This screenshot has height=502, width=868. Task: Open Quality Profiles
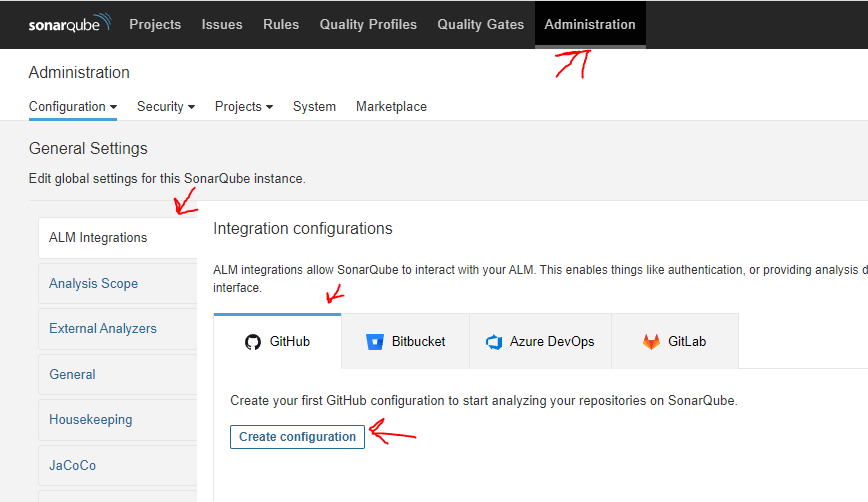pyautogui.click(x=368, y=24)
